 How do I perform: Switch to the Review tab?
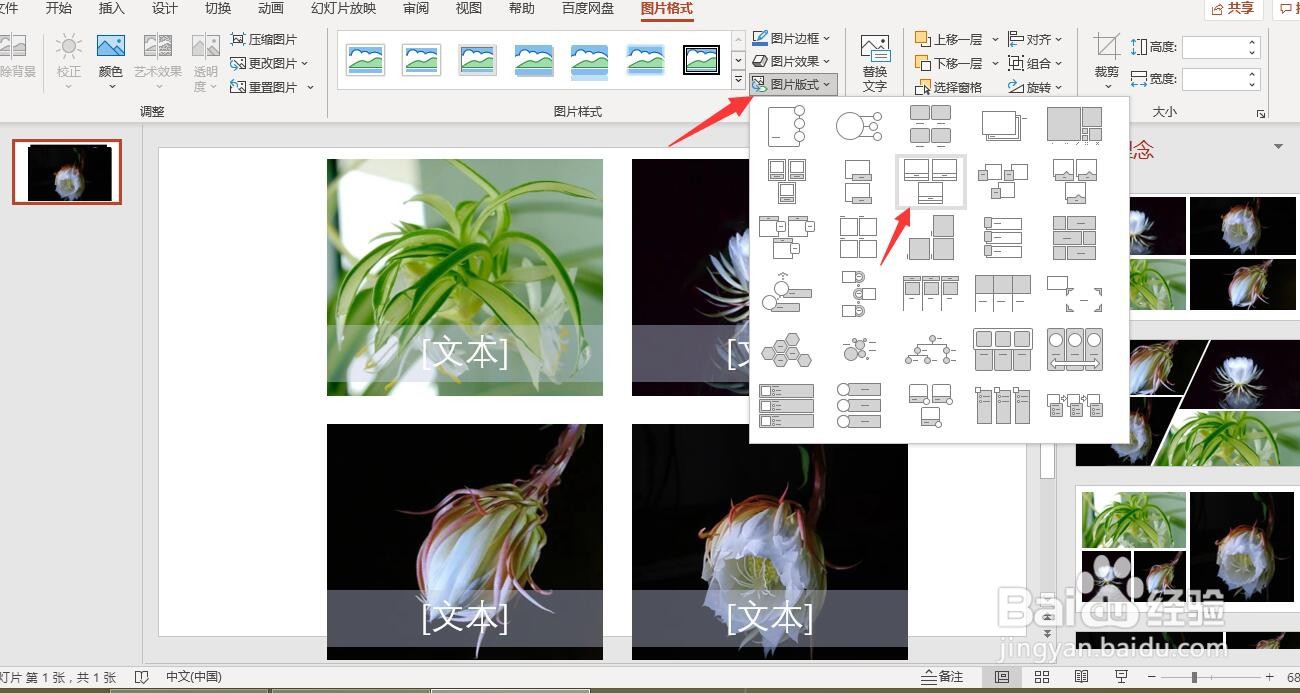click(x=416, y=9)
